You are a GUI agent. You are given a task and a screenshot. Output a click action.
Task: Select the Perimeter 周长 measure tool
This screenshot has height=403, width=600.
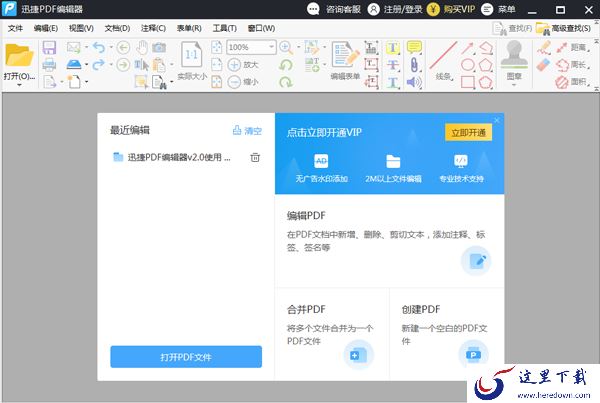(x=571, y=65)
